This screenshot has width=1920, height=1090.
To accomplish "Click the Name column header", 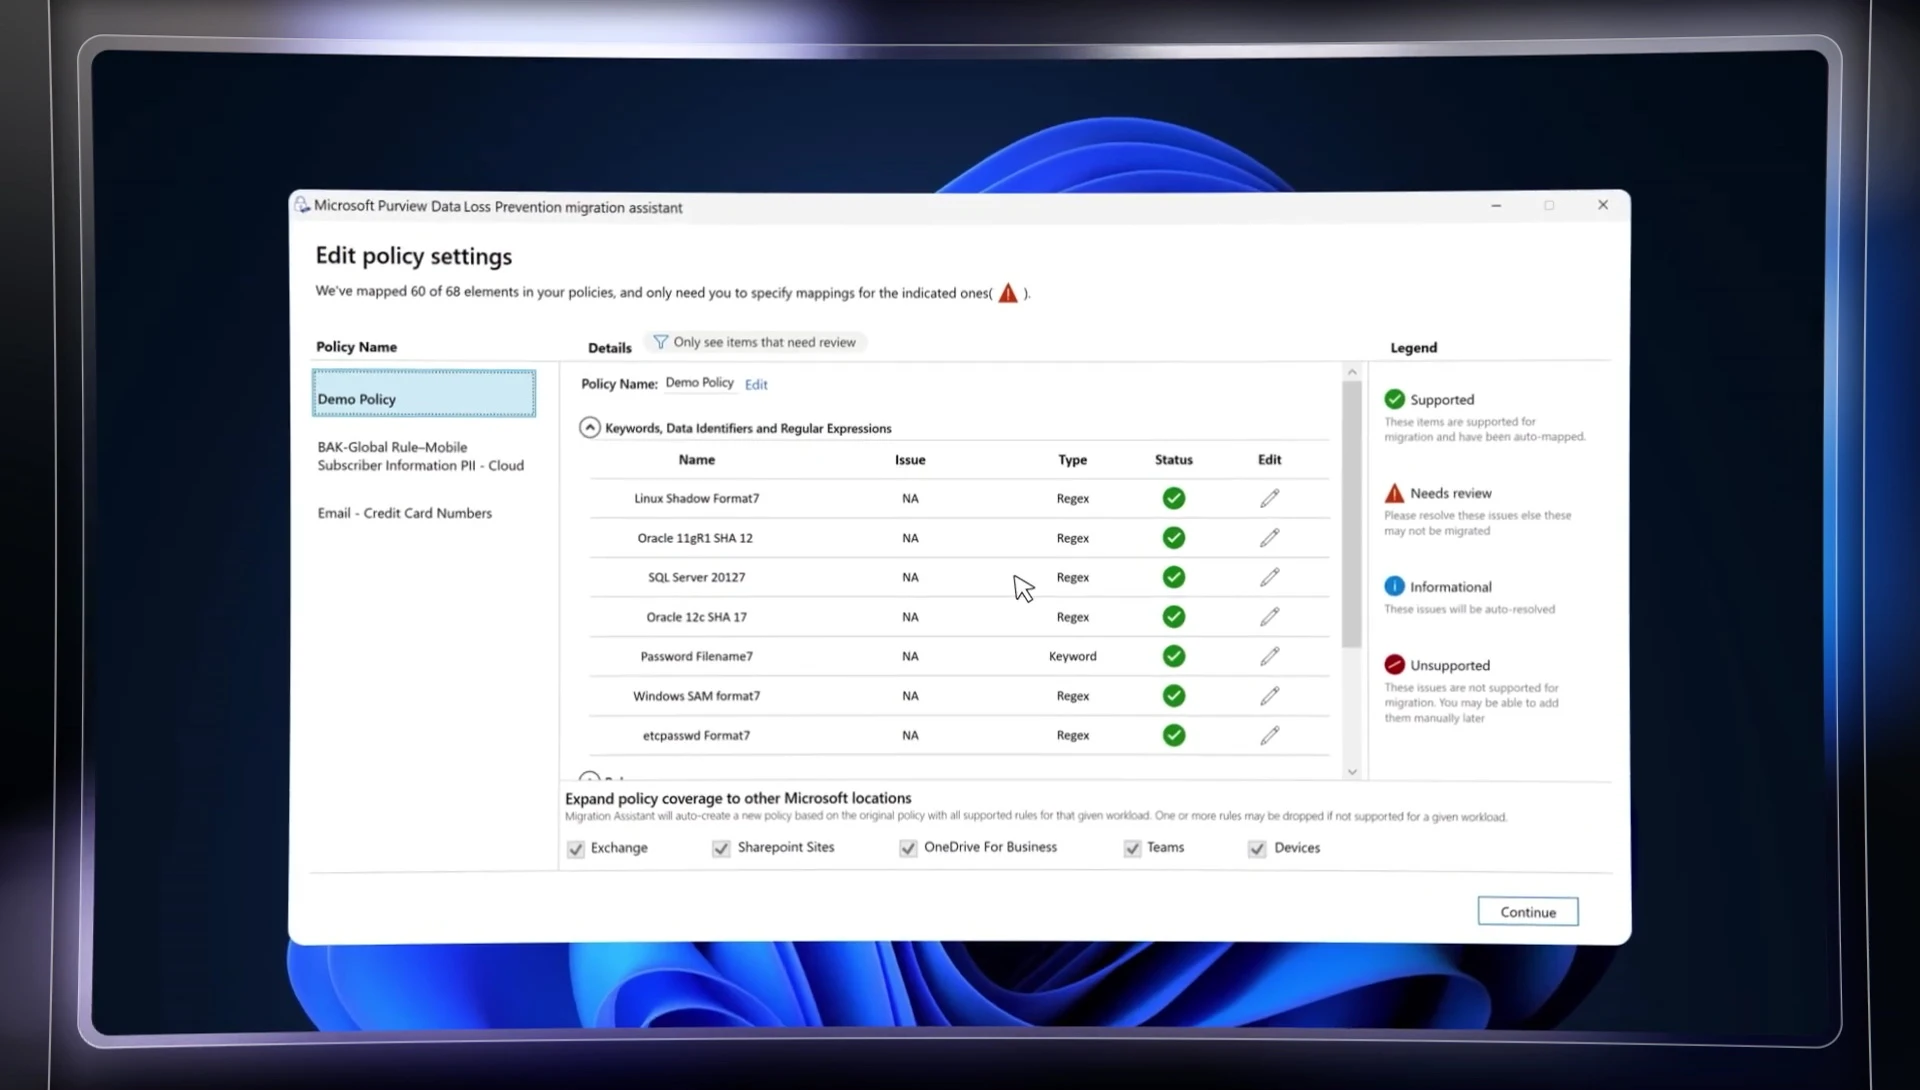I will 697,460.
